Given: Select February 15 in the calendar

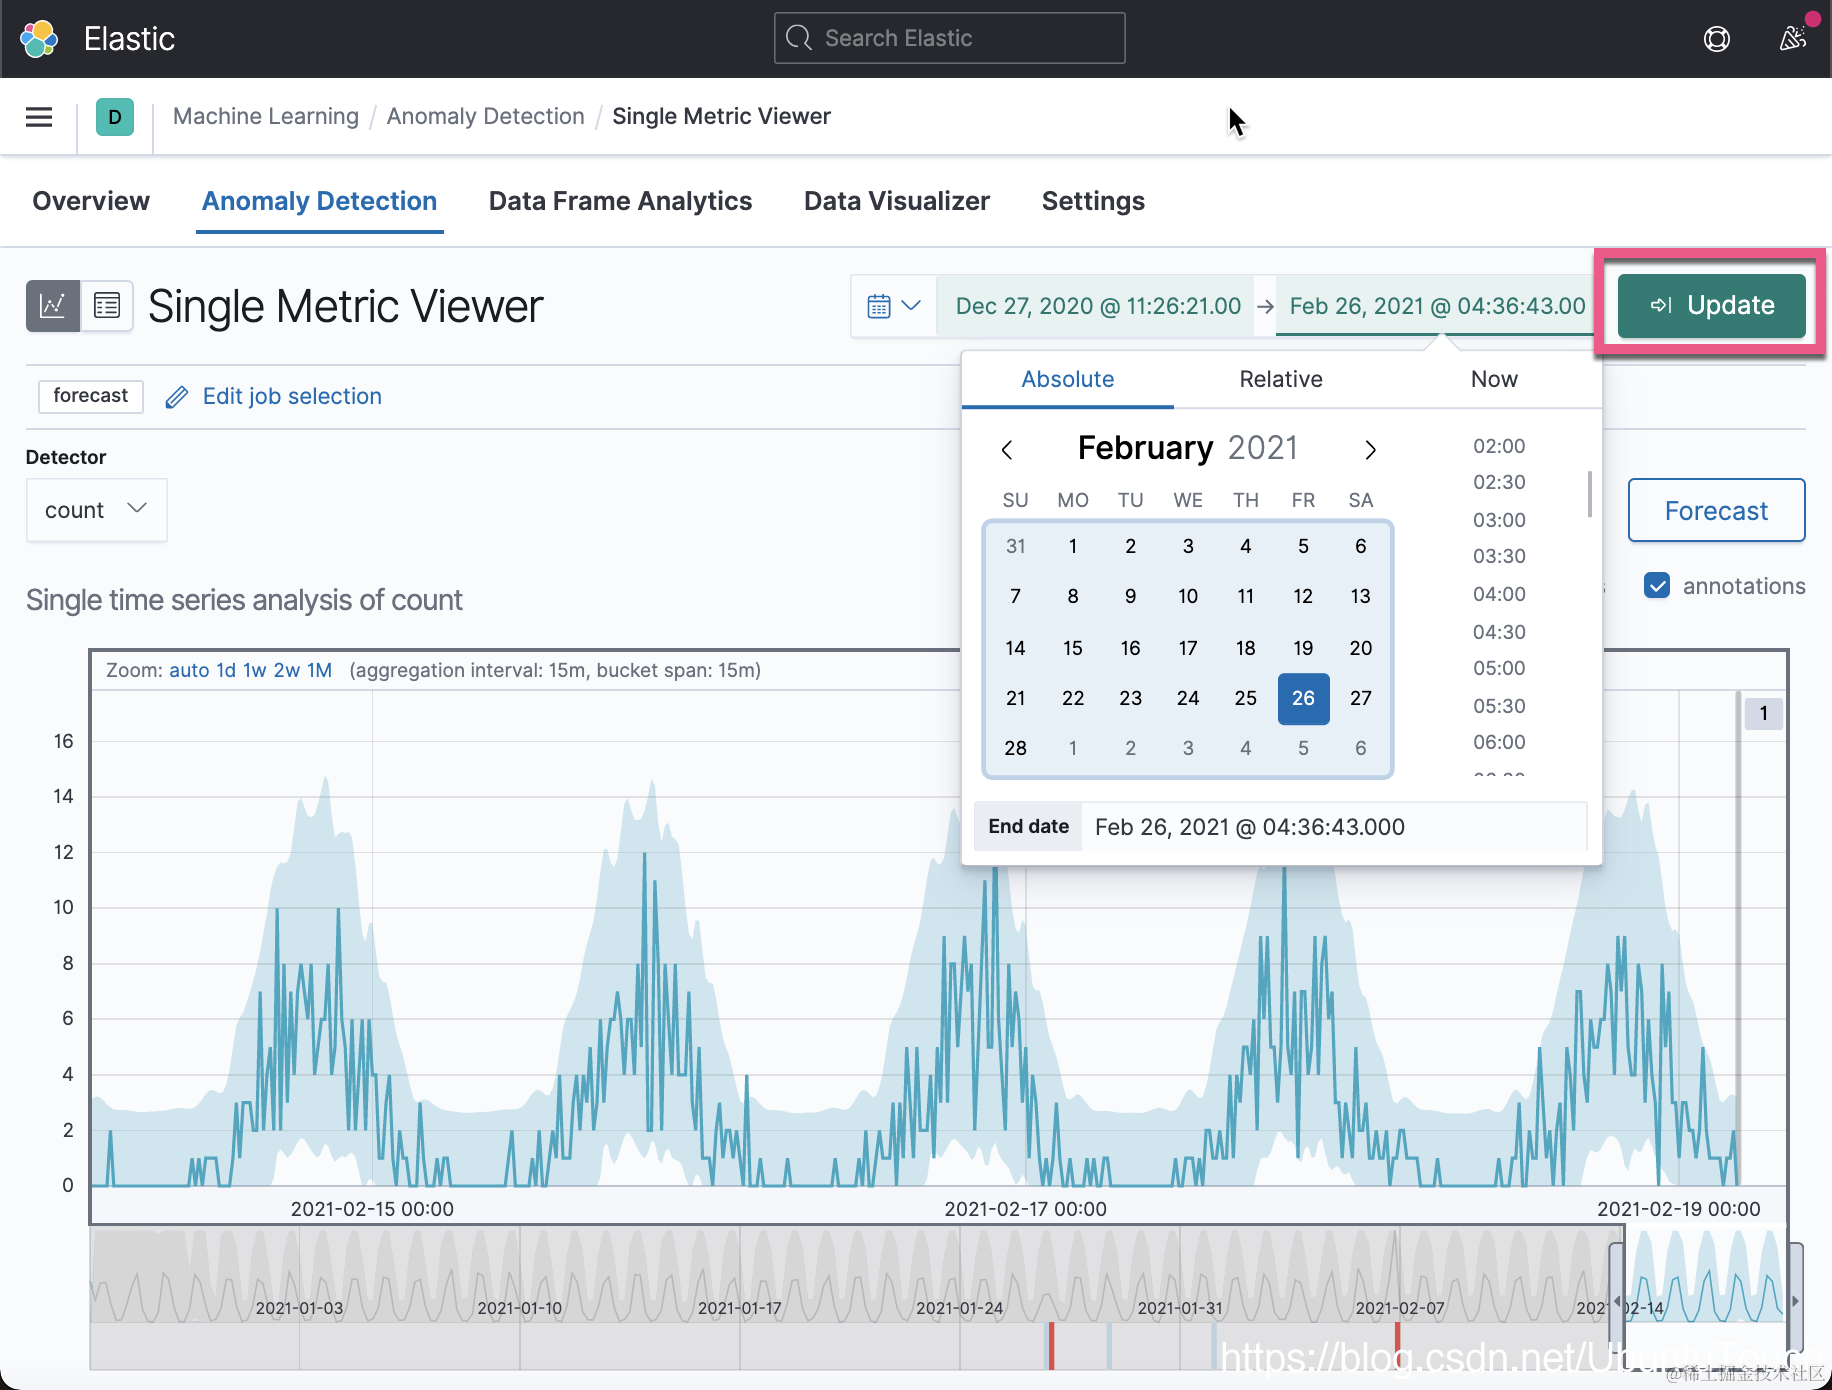Looking at the screenshot, I should [x=1073, y=648].
